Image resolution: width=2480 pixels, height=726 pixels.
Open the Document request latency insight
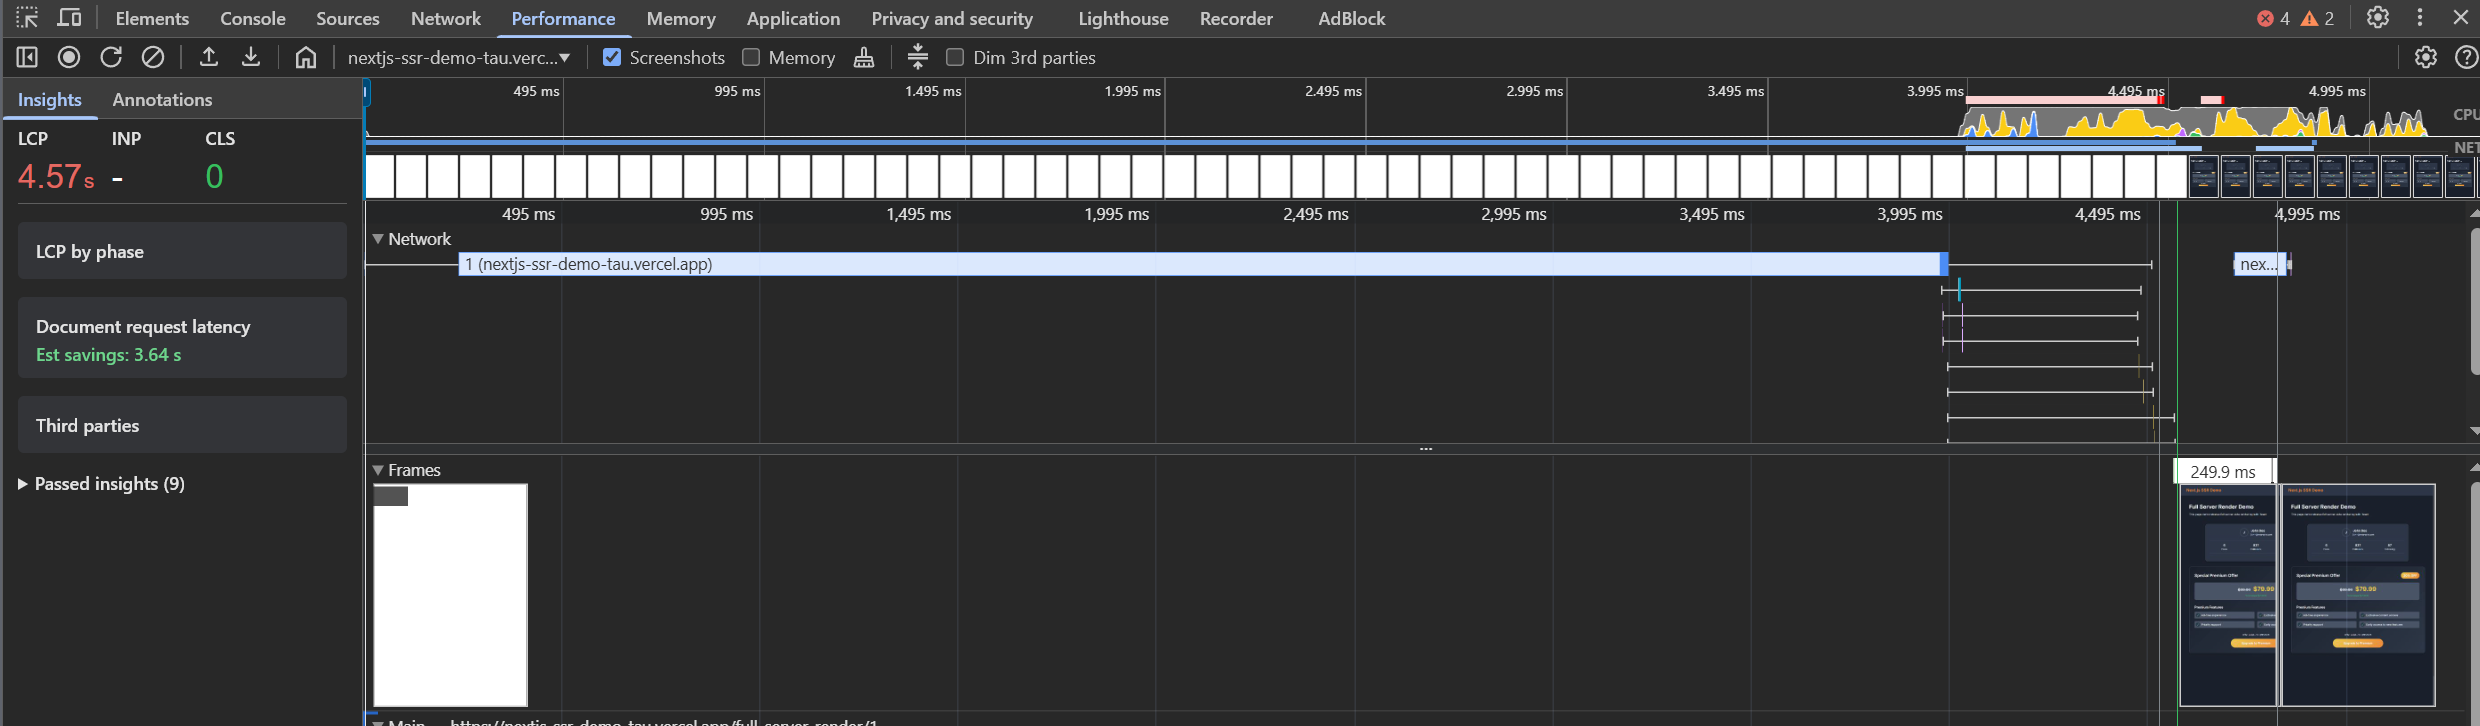coord(182,338)
